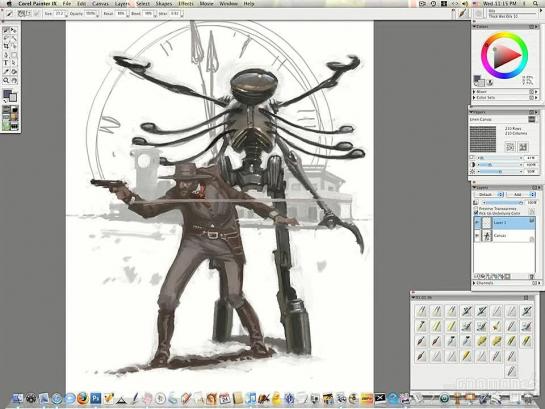Toggle Preserve Transparency checkbox

point(476,208)
